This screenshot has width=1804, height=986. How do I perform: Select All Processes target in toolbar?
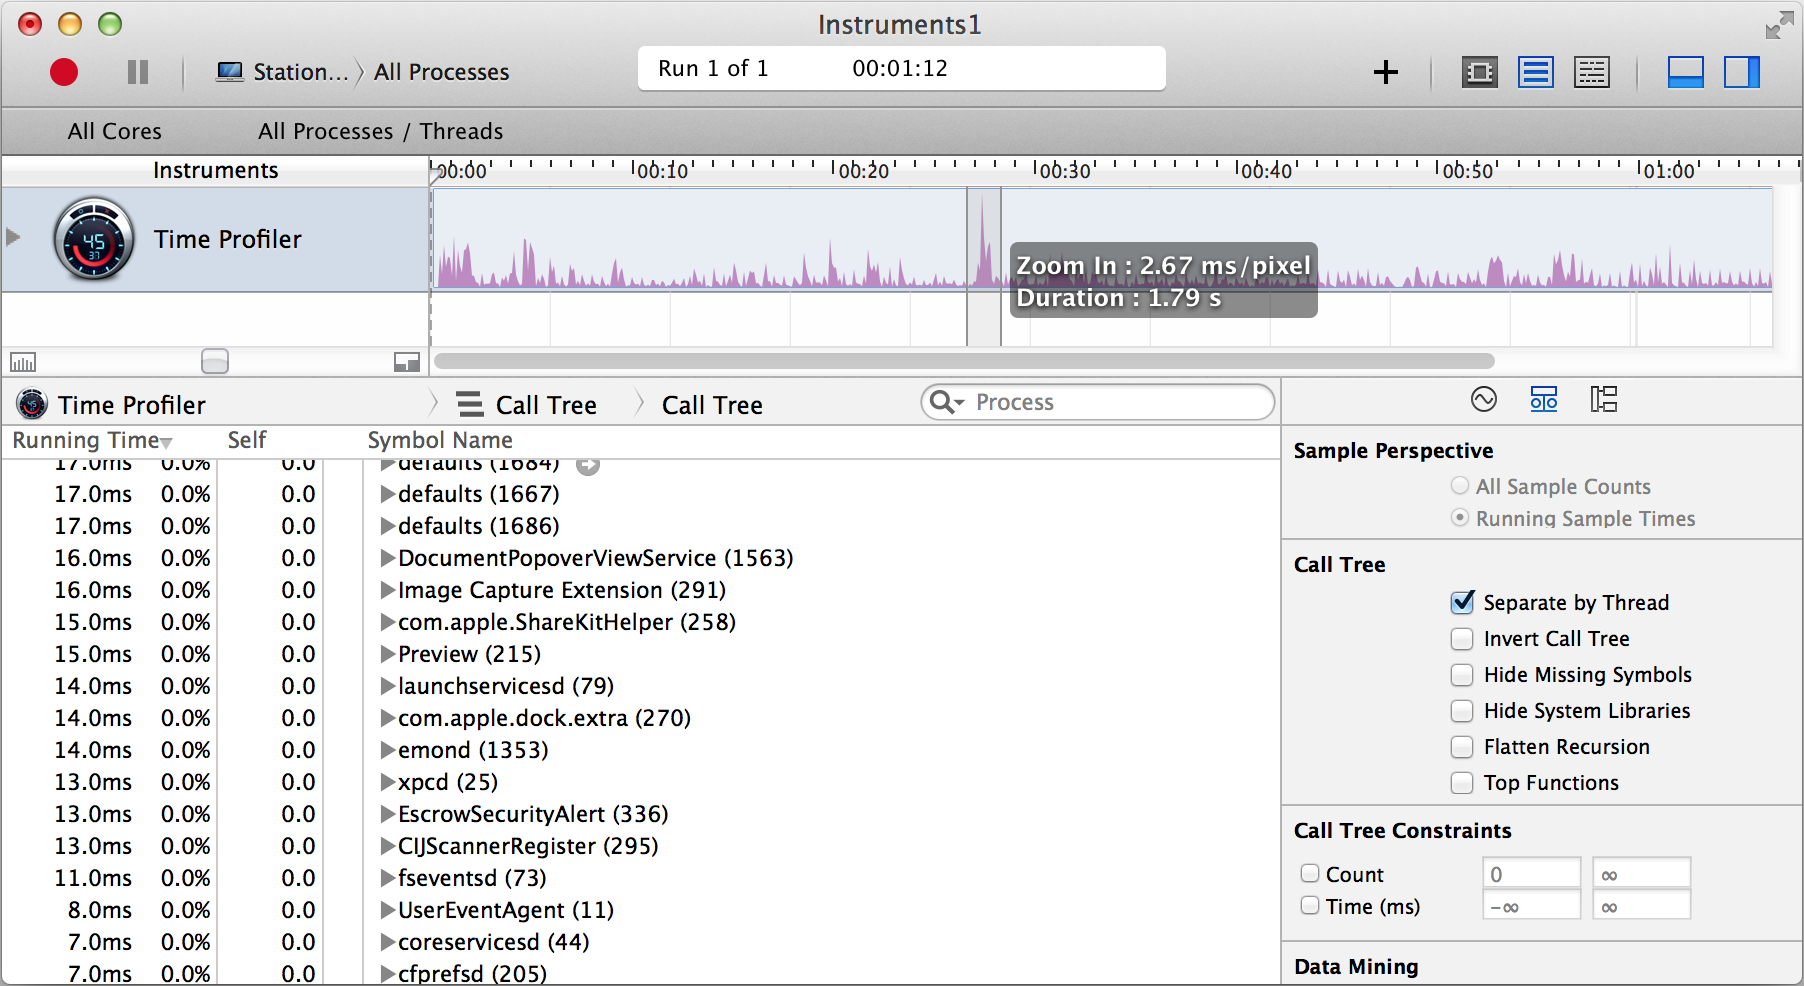[441, 72]
